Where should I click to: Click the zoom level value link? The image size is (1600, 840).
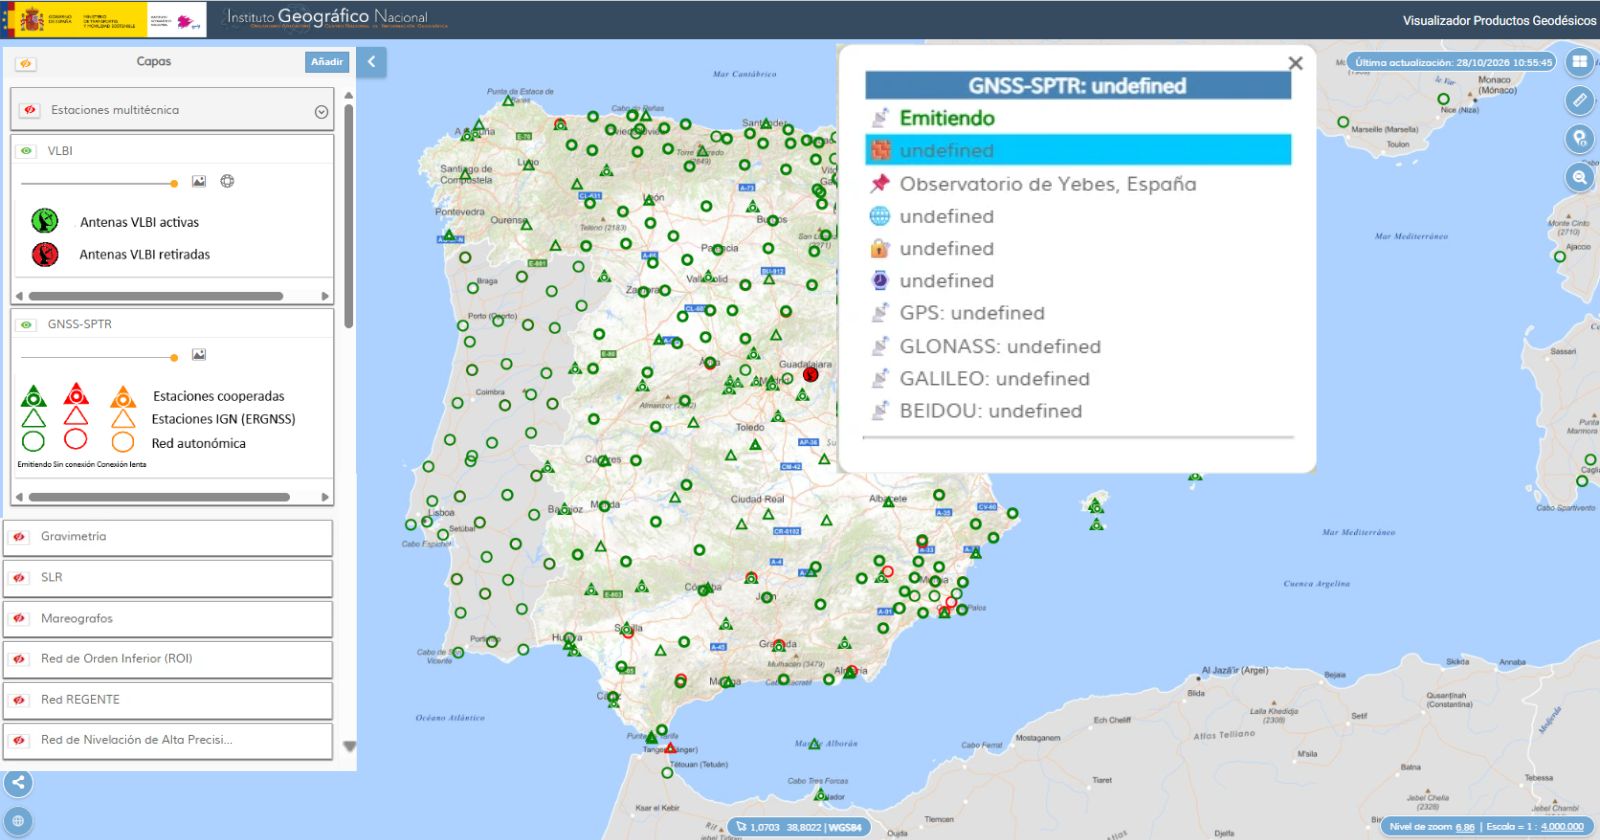[x=1465, y=827]
